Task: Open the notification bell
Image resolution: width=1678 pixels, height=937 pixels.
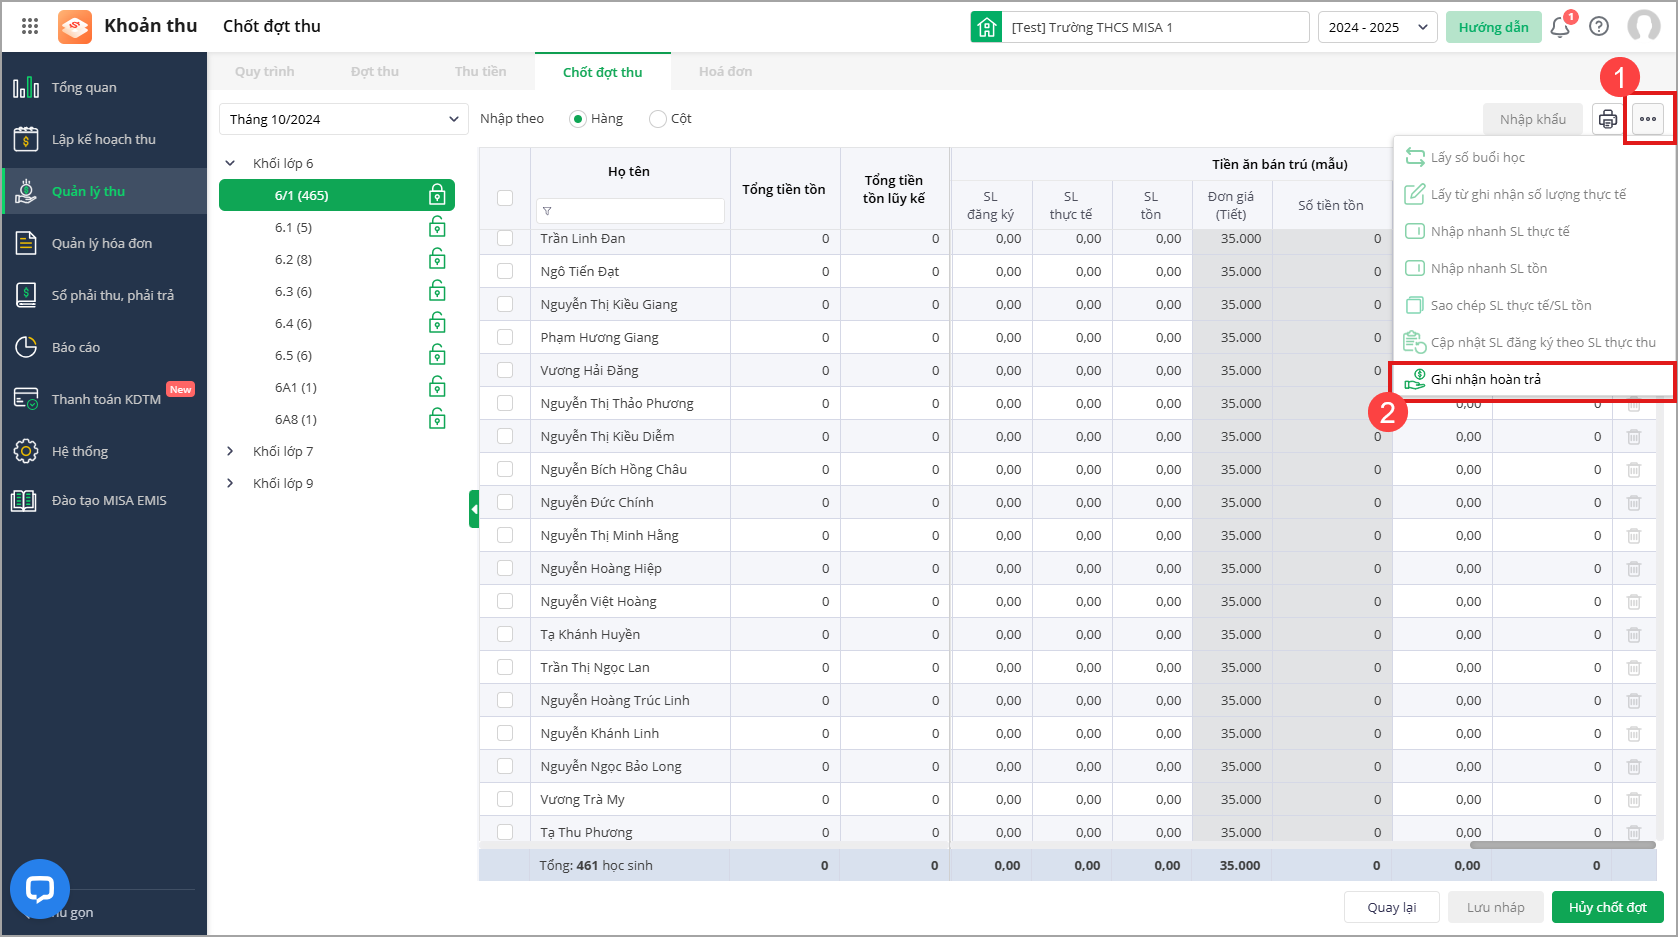Action: (1559, 27)
